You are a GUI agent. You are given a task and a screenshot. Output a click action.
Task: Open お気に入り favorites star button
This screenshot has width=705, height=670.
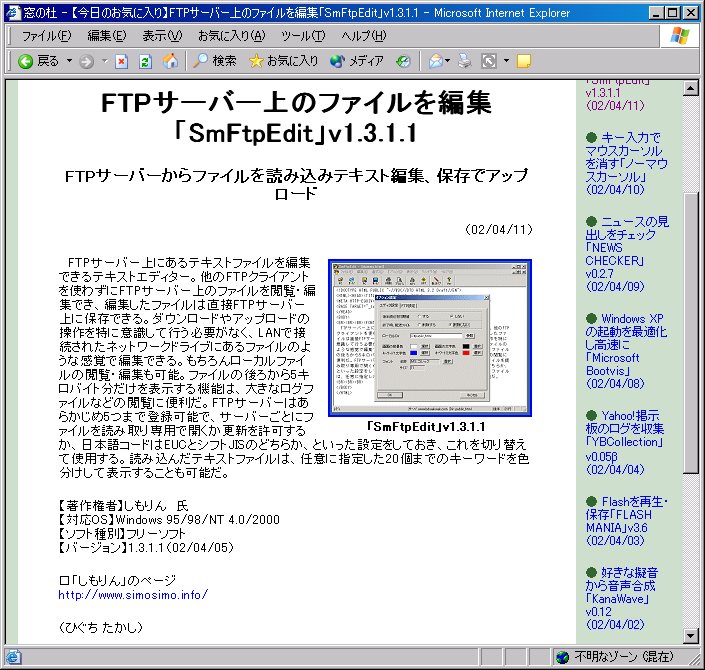tap(284, 61)
